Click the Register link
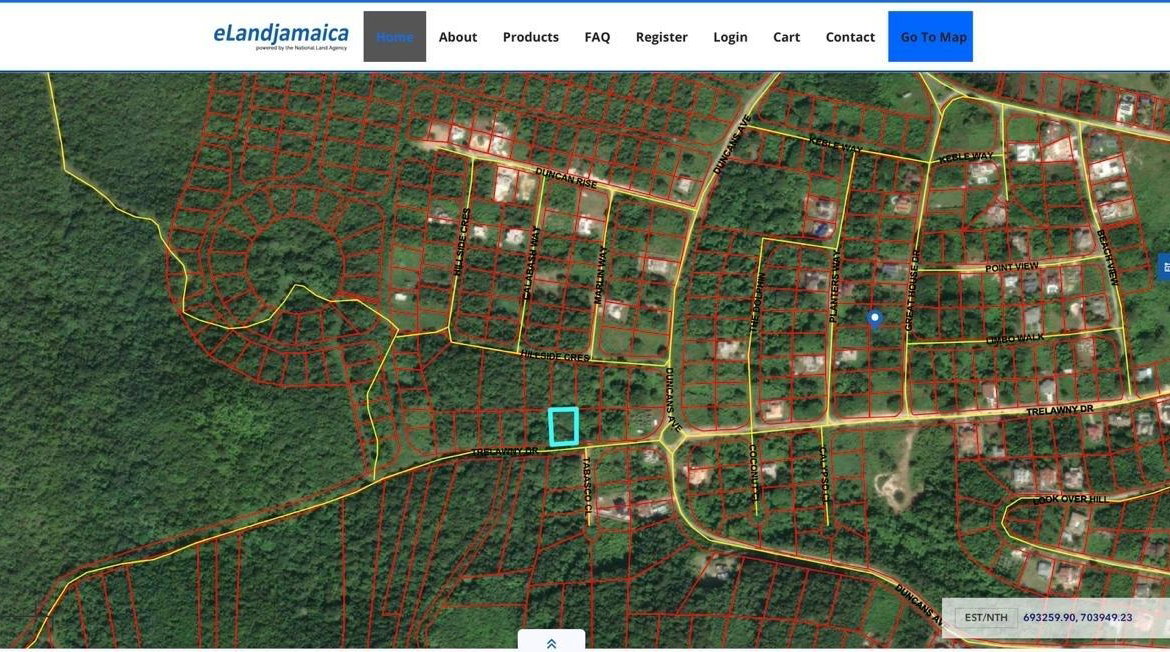Image resolution: width=1170 pixels, height=652 pixels. [661, 36]
